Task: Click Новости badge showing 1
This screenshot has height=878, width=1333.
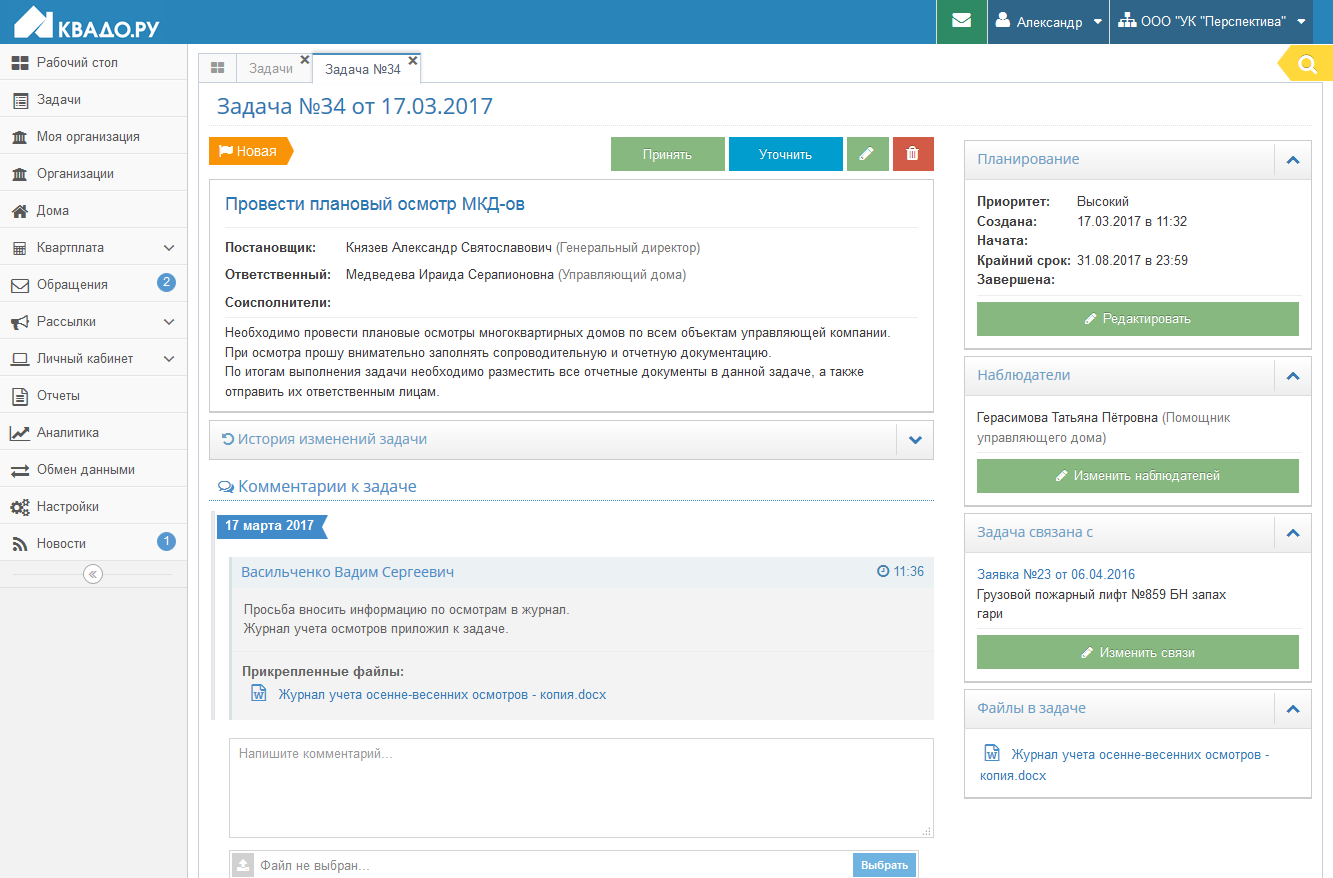Action: 166,542
